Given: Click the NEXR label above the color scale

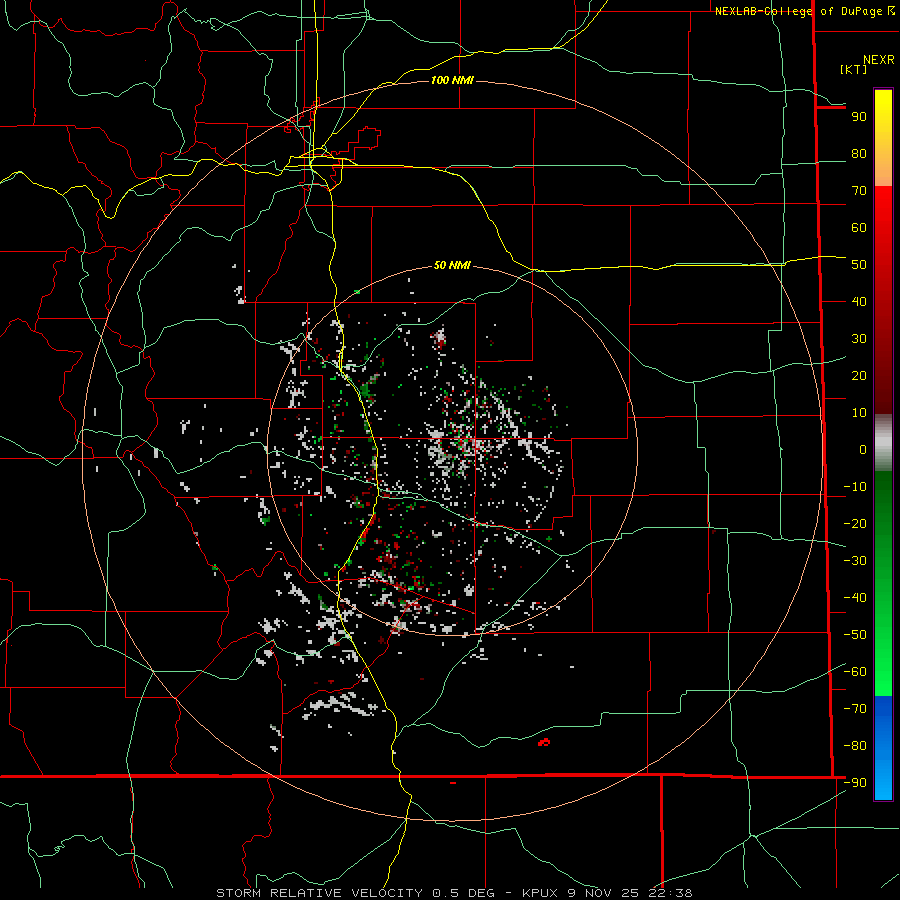Looking at the screenshot, I should 879,60.
